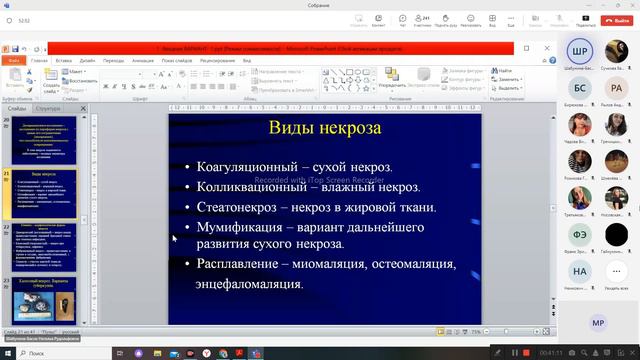Open the Change case (Aa) dropdown

pos(164,87)
